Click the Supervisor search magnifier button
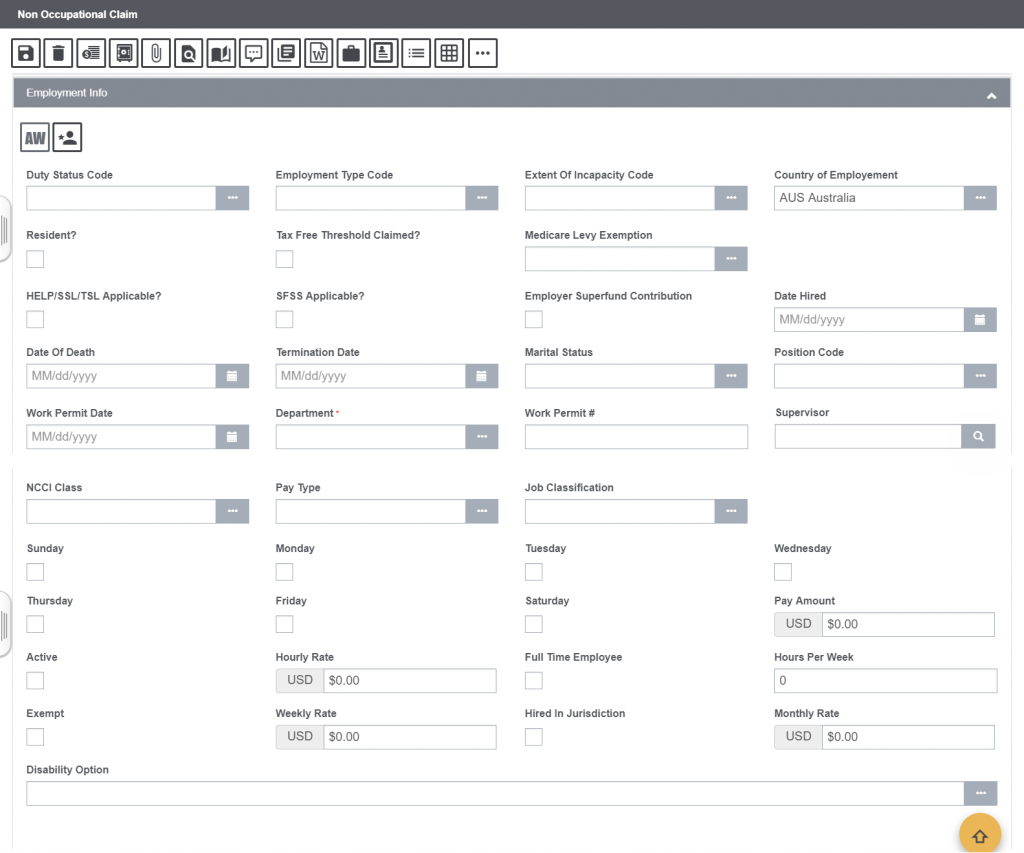Screen dimensions: 1024x853 978,436
